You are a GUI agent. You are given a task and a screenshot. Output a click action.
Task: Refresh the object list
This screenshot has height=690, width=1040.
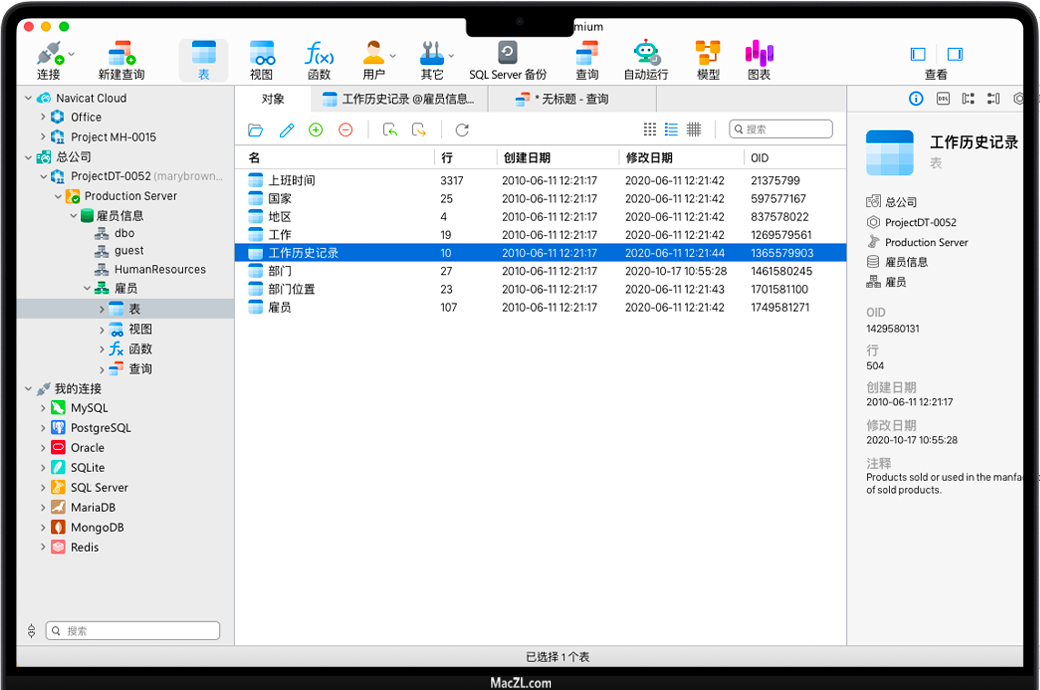(462, 130)
